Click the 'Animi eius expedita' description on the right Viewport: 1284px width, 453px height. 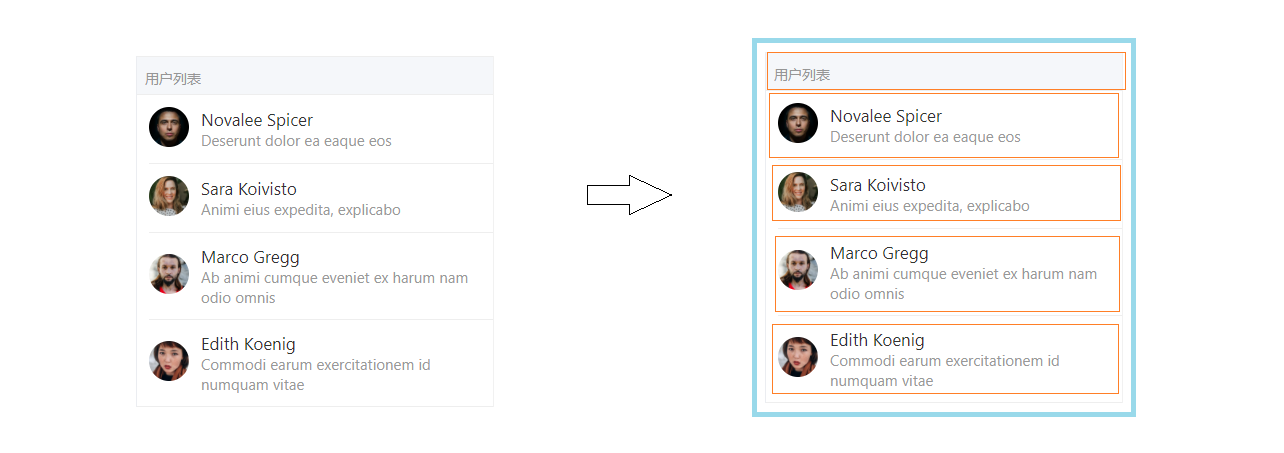929,206
